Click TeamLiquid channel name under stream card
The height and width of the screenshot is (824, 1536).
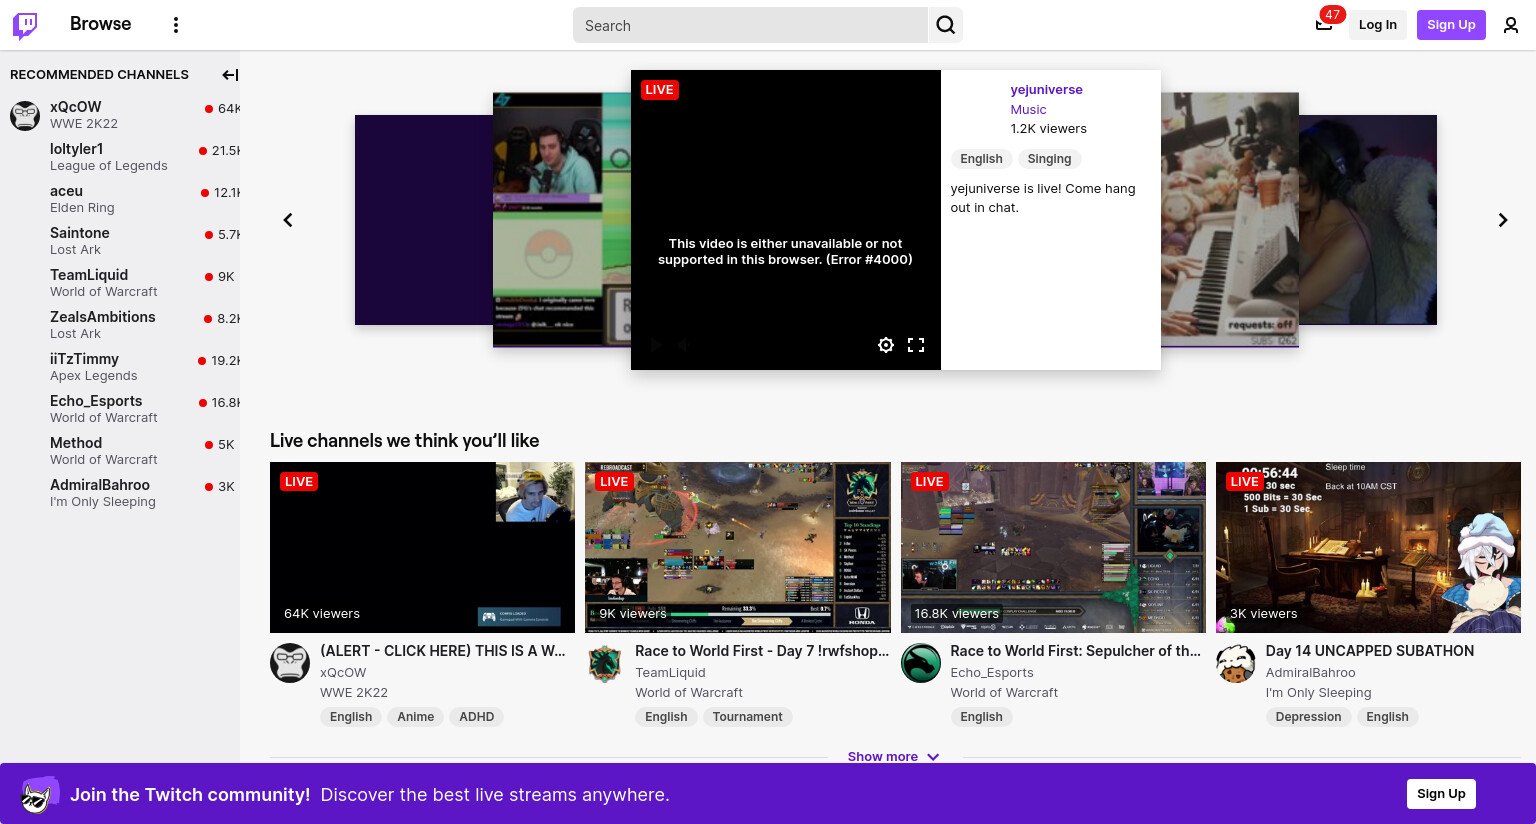pos(670,673)
